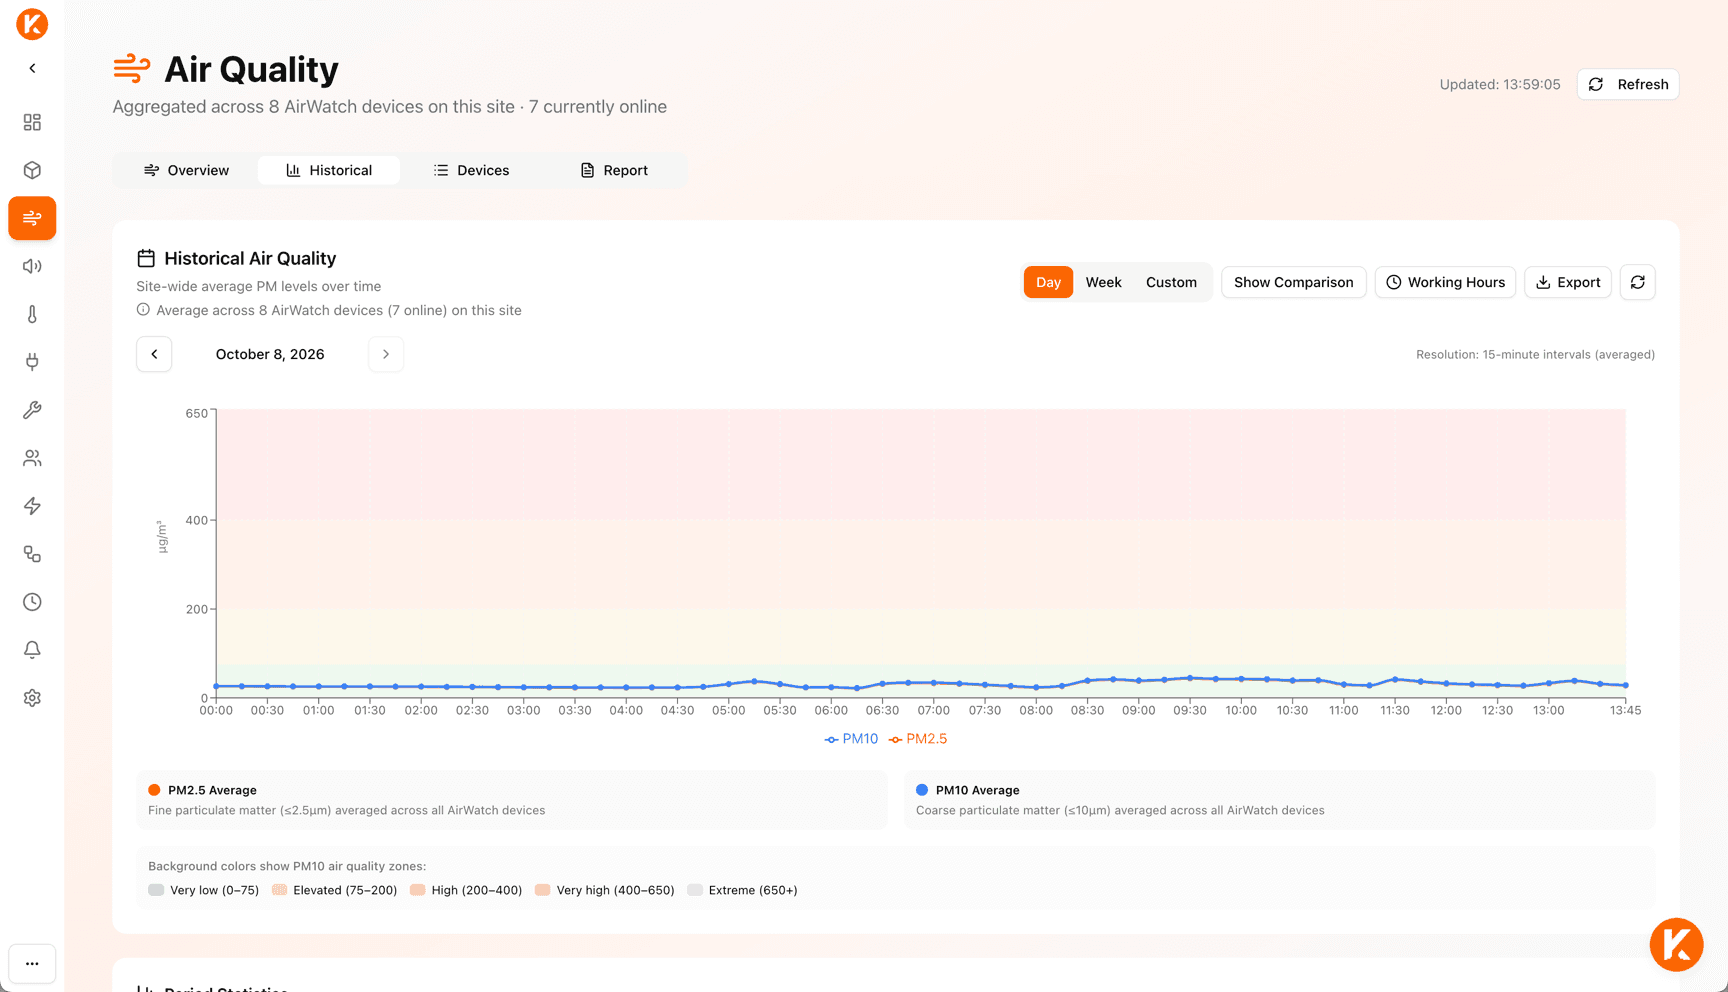Click the PM2.5 Average card
Viewport: 1728px width, 992px height.
(x=512, y=800)
